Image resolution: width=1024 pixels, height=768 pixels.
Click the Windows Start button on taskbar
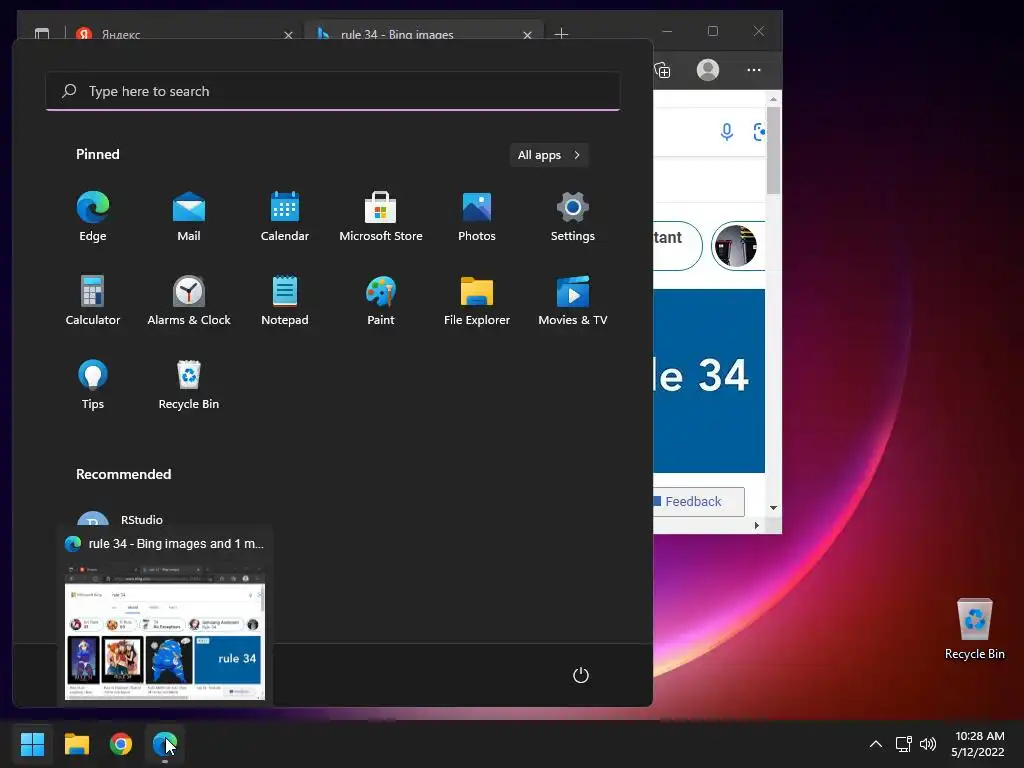32,744
